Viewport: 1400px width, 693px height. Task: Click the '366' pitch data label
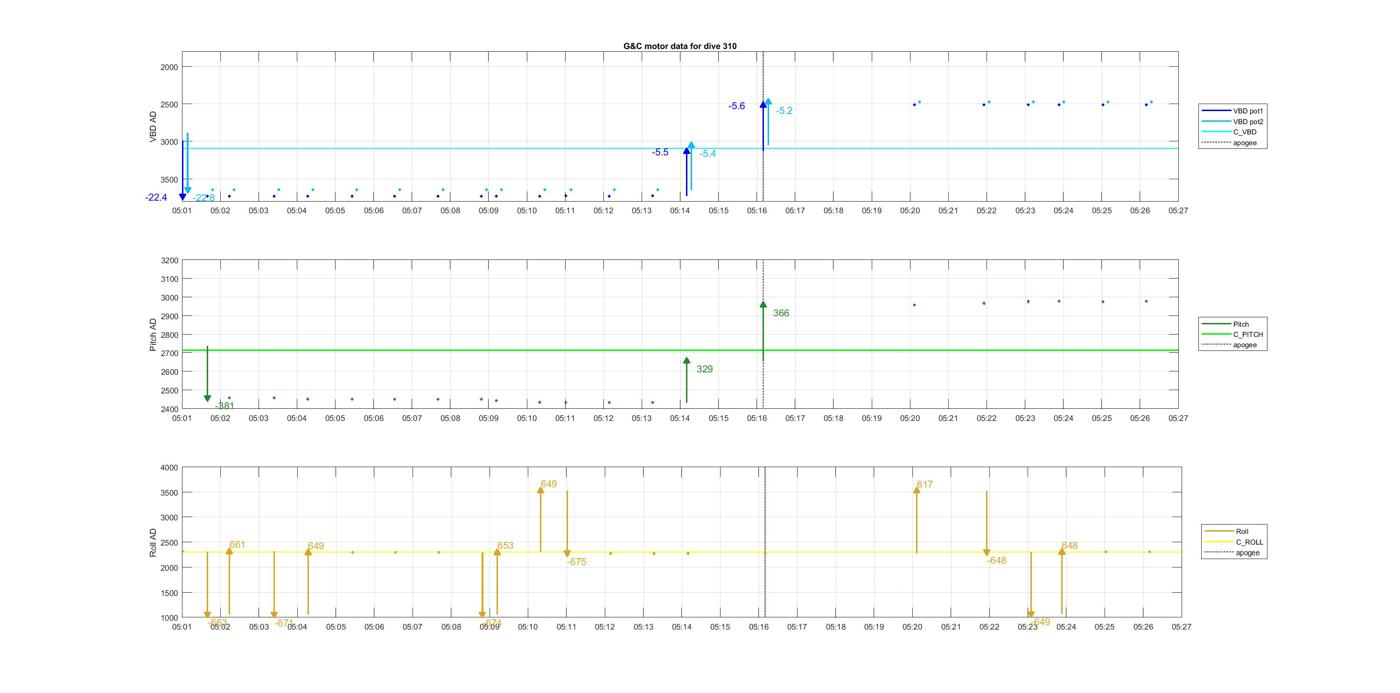(781, 313)
